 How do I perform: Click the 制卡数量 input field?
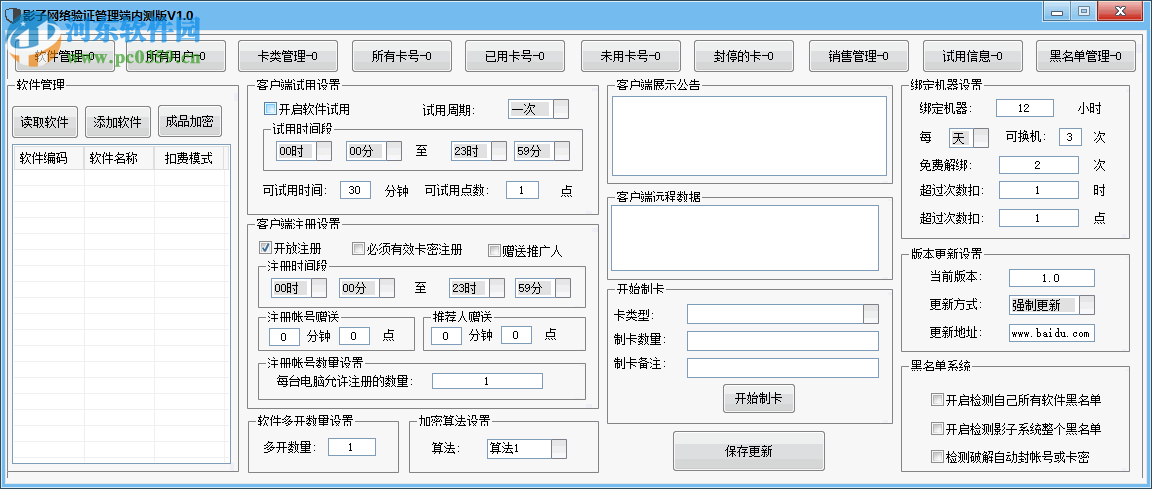pyautogui.click(x=782, y=341)
